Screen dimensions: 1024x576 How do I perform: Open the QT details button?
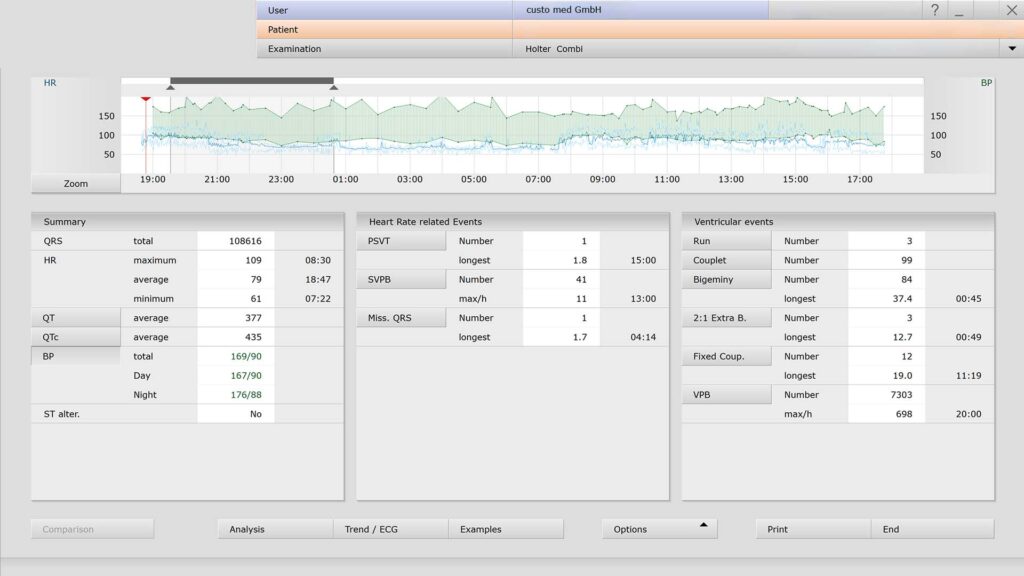pos(76,317)
